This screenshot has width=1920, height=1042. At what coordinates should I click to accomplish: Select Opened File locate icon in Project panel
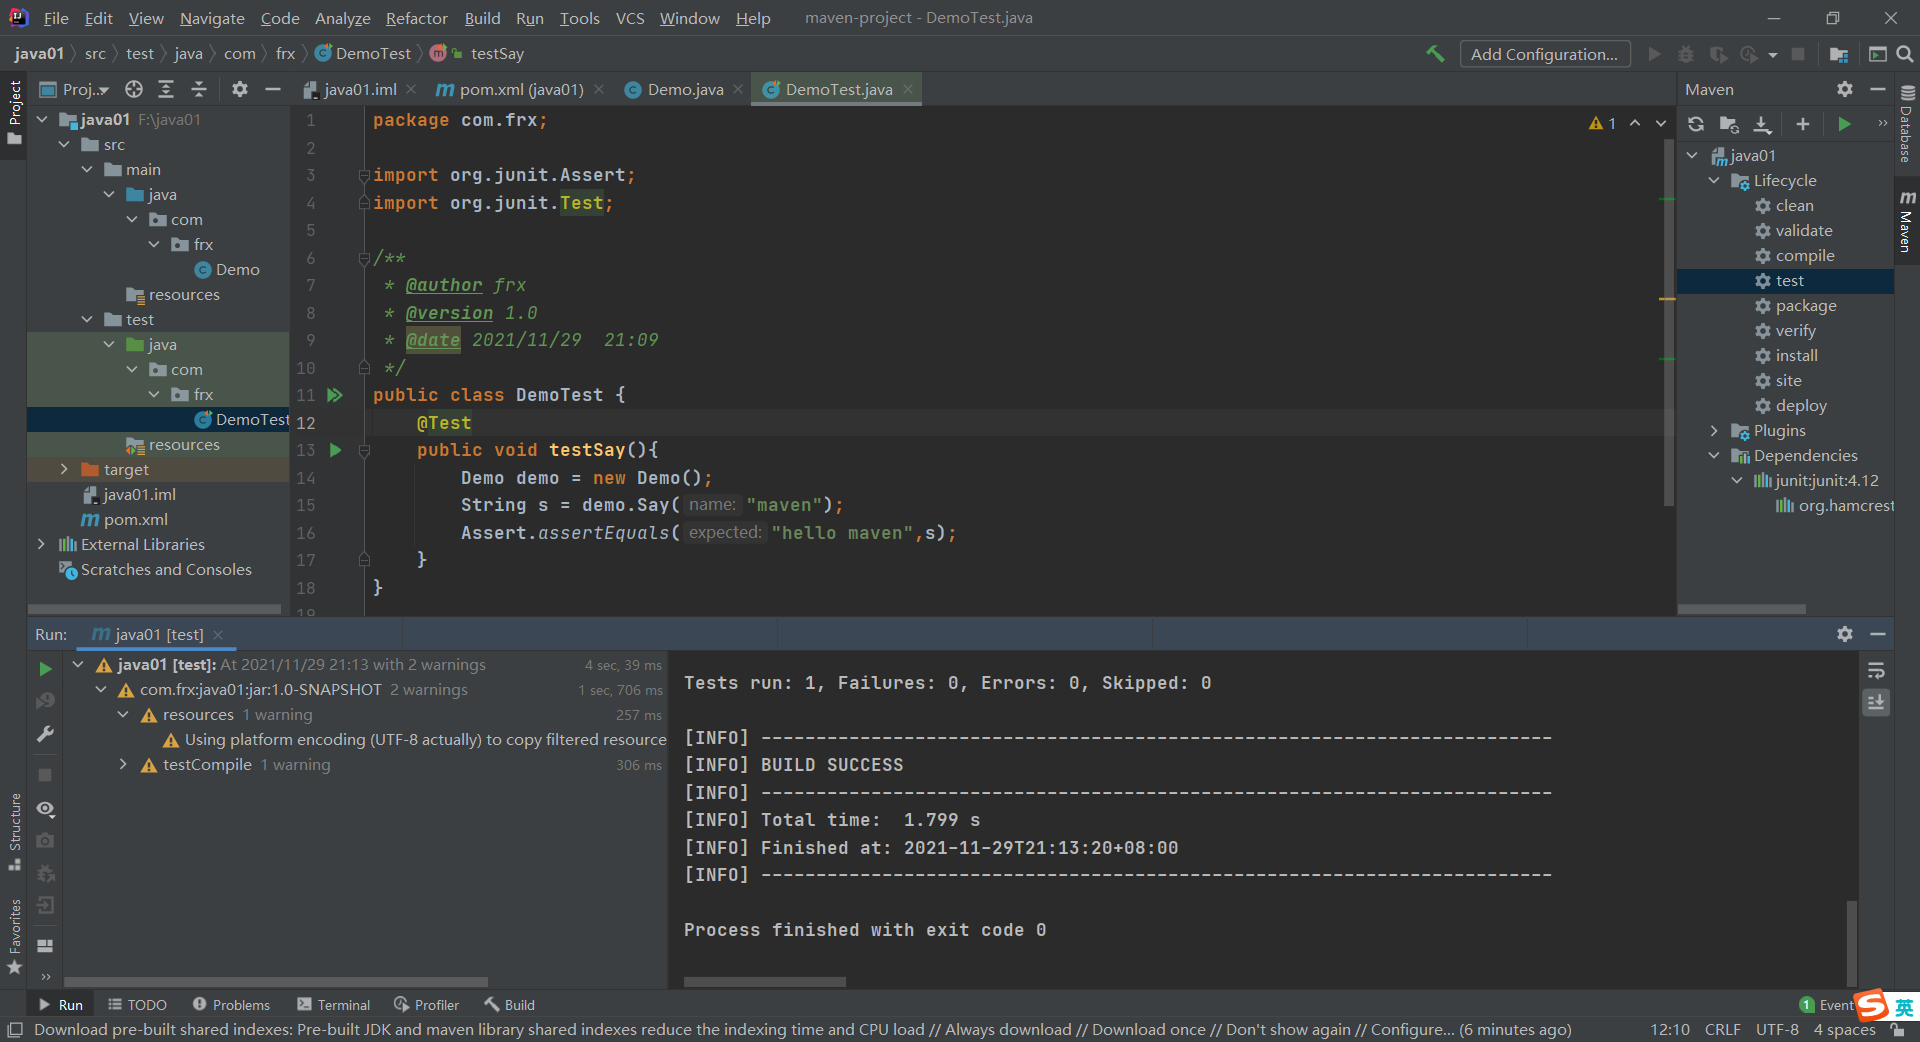134,89
